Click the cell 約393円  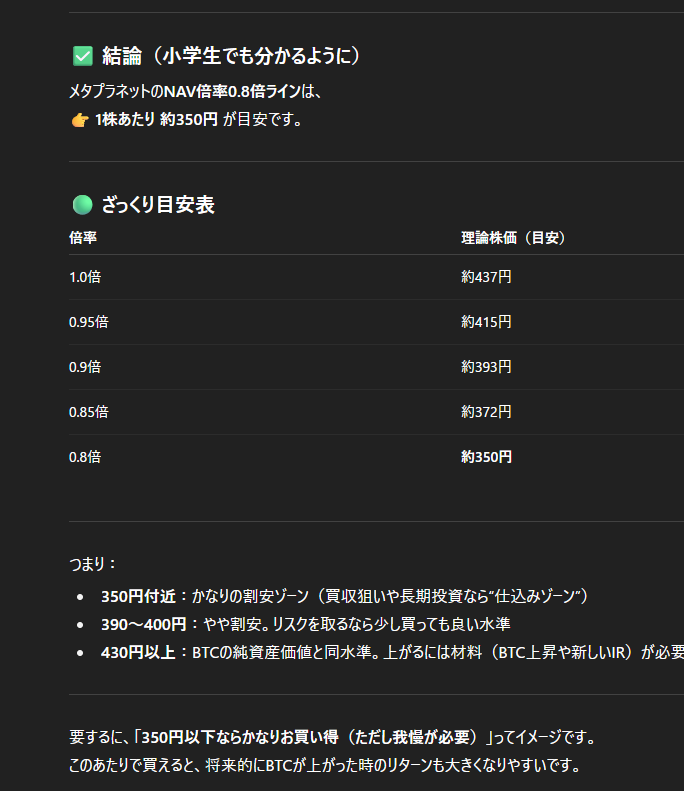(486, 367)
